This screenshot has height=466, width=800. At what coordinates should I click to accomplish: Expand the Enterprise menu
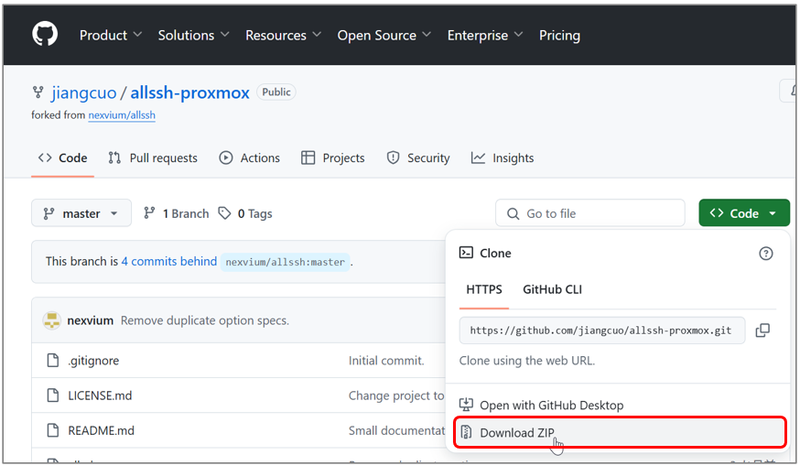[485, 35]
